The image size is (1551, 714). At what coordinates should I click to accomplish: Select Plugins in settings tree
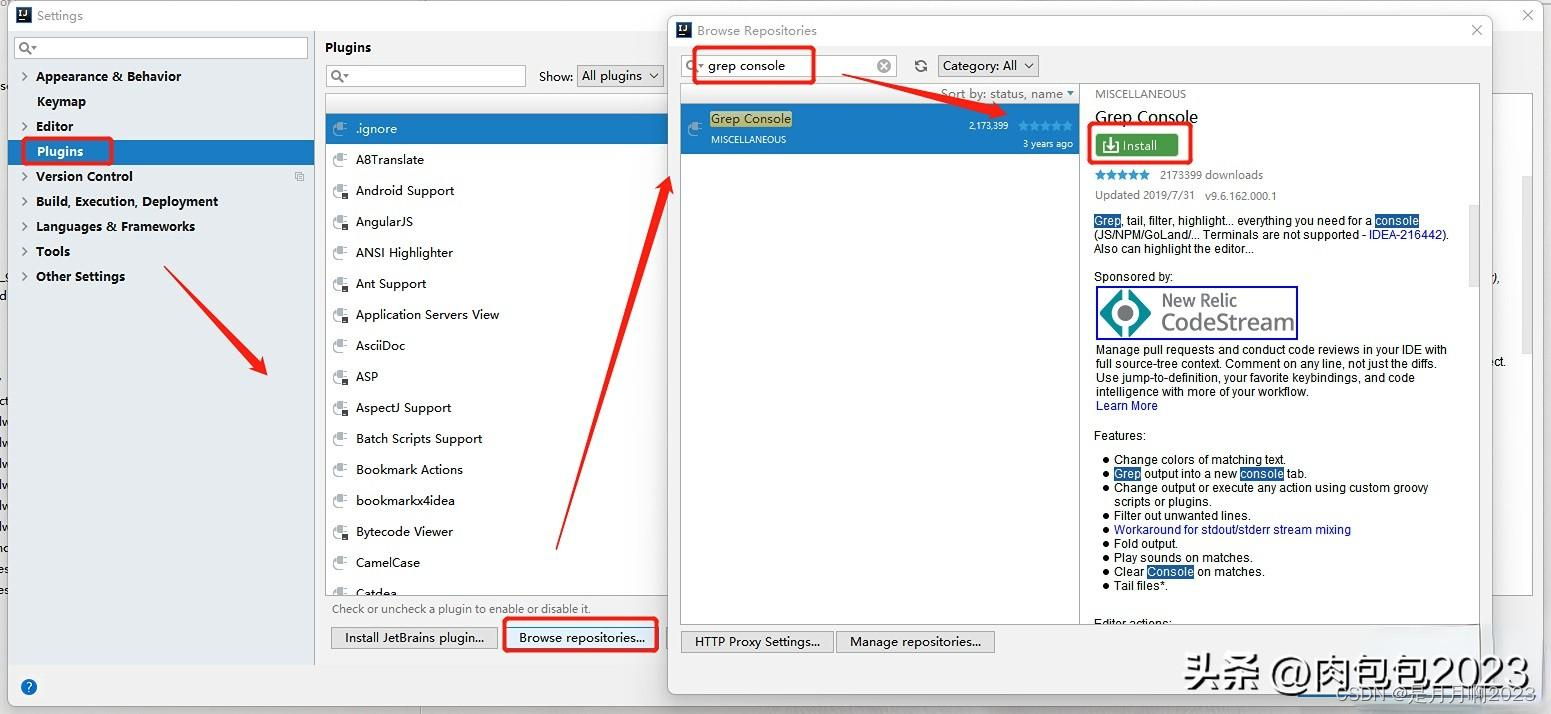click(x=161, y=152)
